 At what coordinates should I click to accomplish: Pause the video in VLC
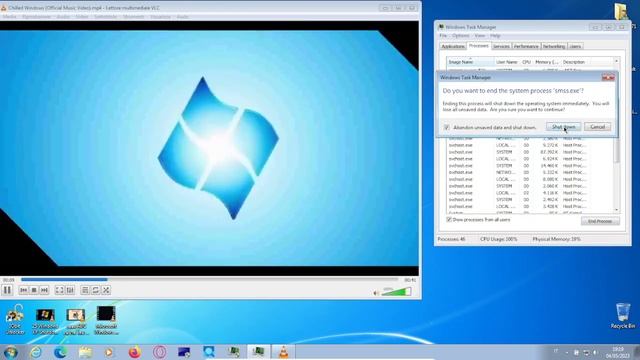tap(7, 290)
